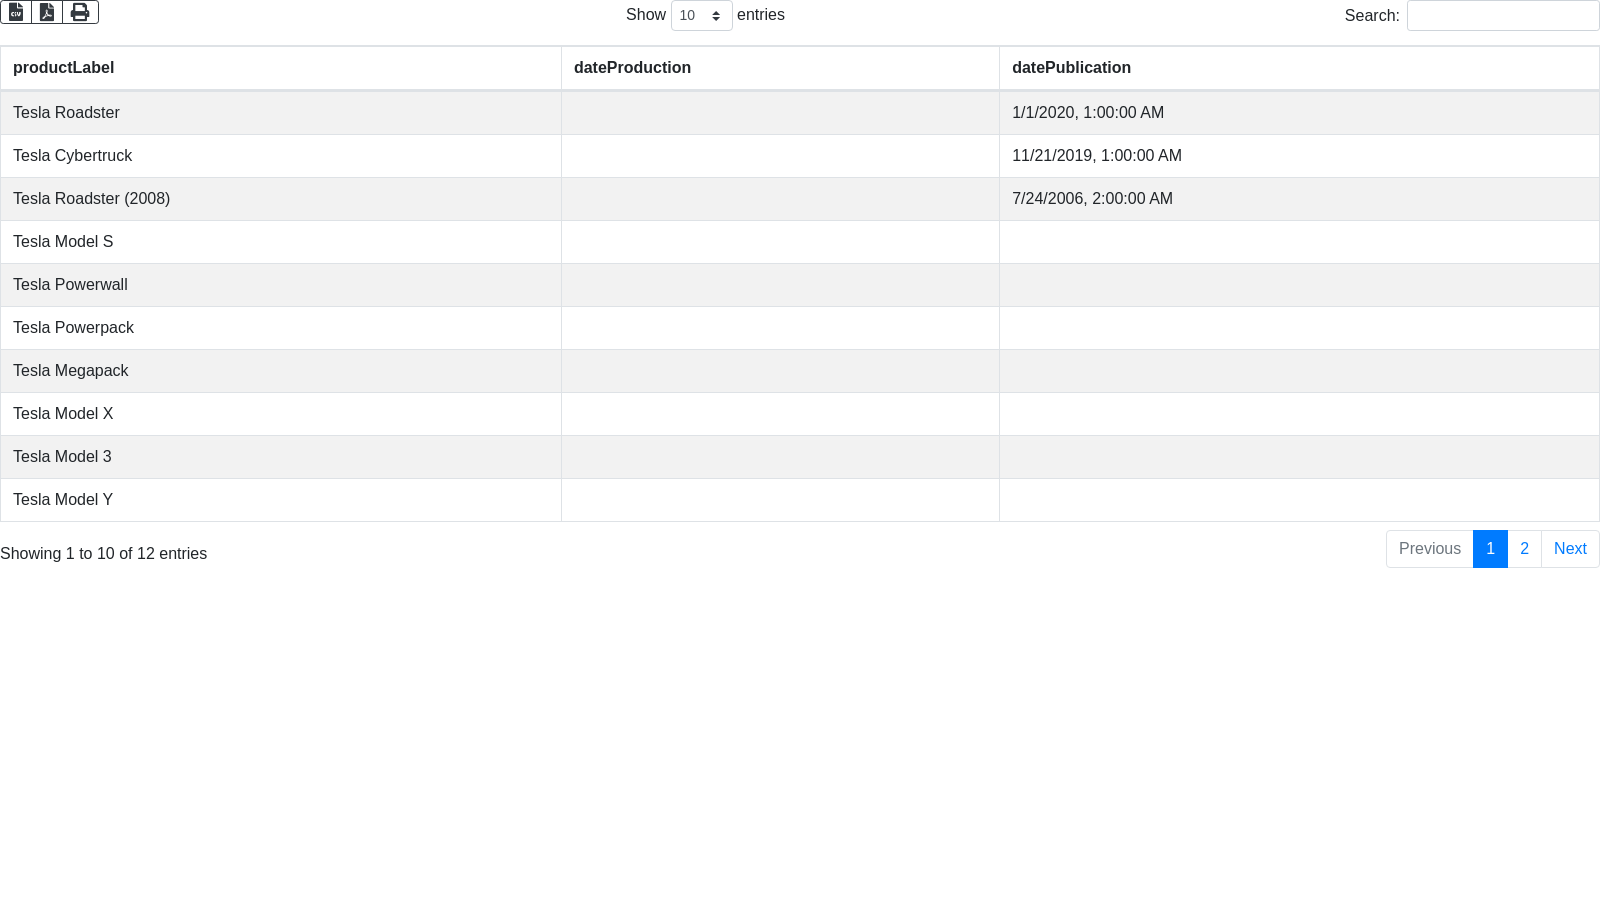Select current page 1 button
The width and height of the screenshot is (1600, 900).
tap(1490, 549)
